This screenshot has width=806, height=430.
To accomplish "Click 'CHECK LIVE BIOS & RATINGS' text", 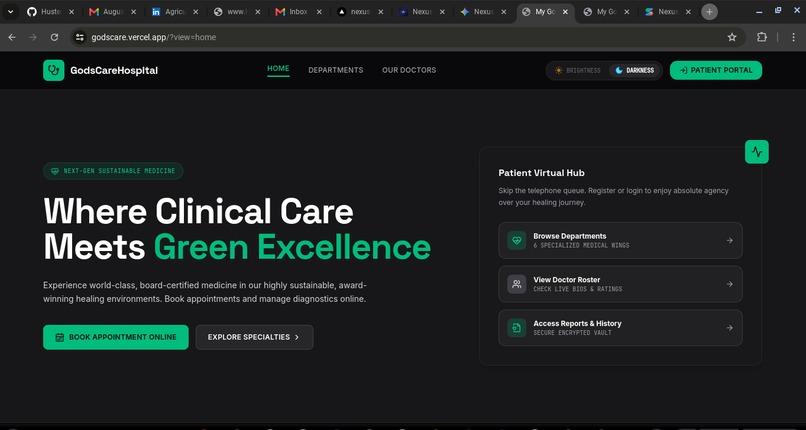I will coord(577,289).
